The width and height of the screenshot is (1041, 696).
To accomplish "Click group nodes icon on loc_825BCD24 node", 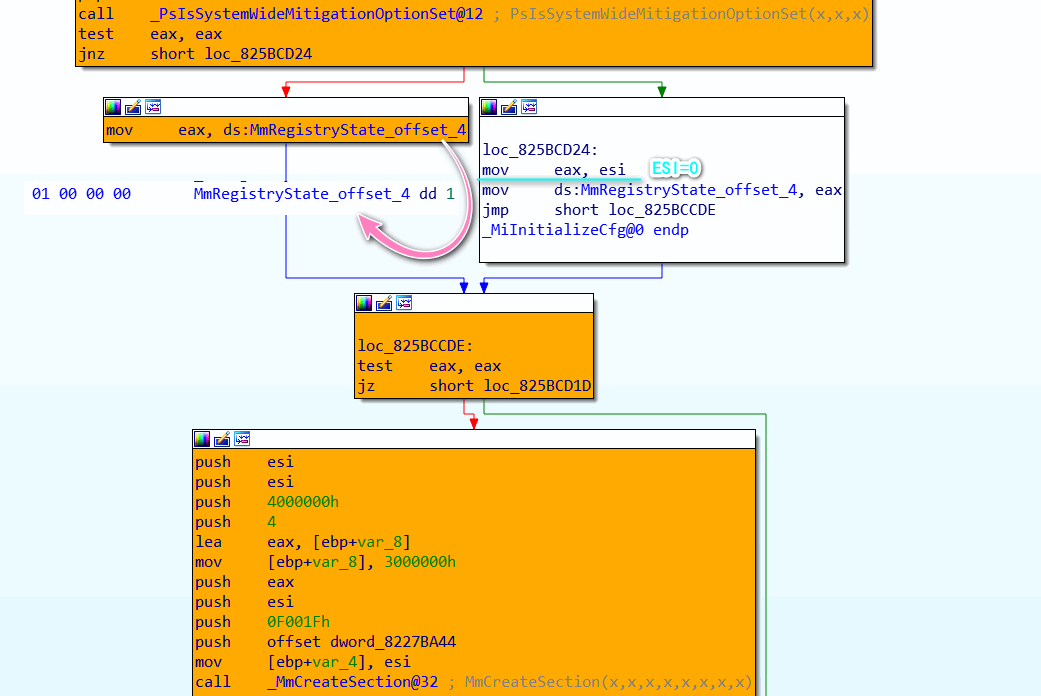I will click(529, 107).
